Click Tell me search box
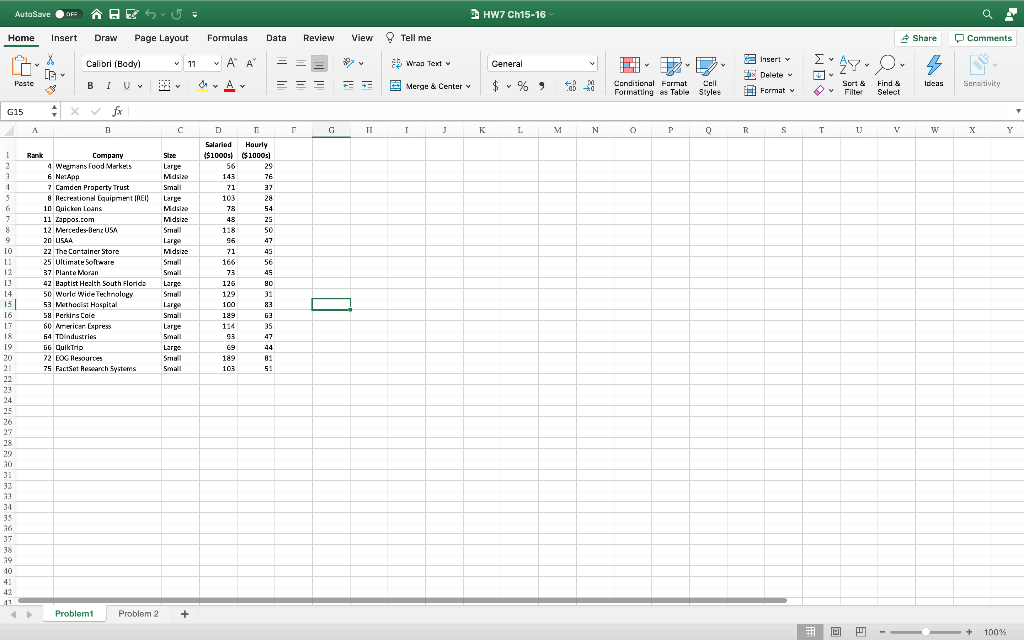This screenshot has height=640, width=1024. tap(409, 38)
